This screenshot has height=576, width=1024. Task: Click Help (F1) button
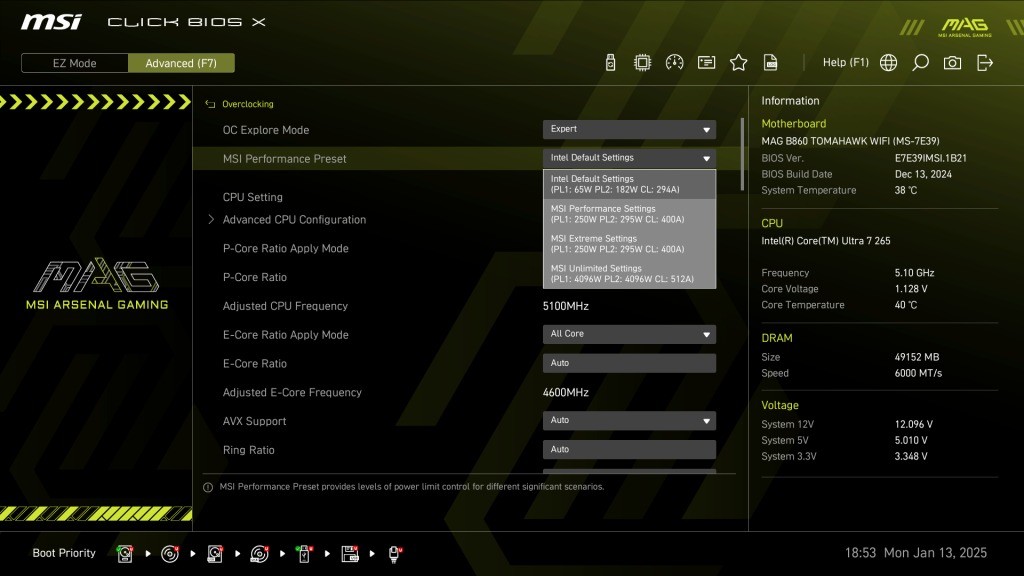point(845,63)
